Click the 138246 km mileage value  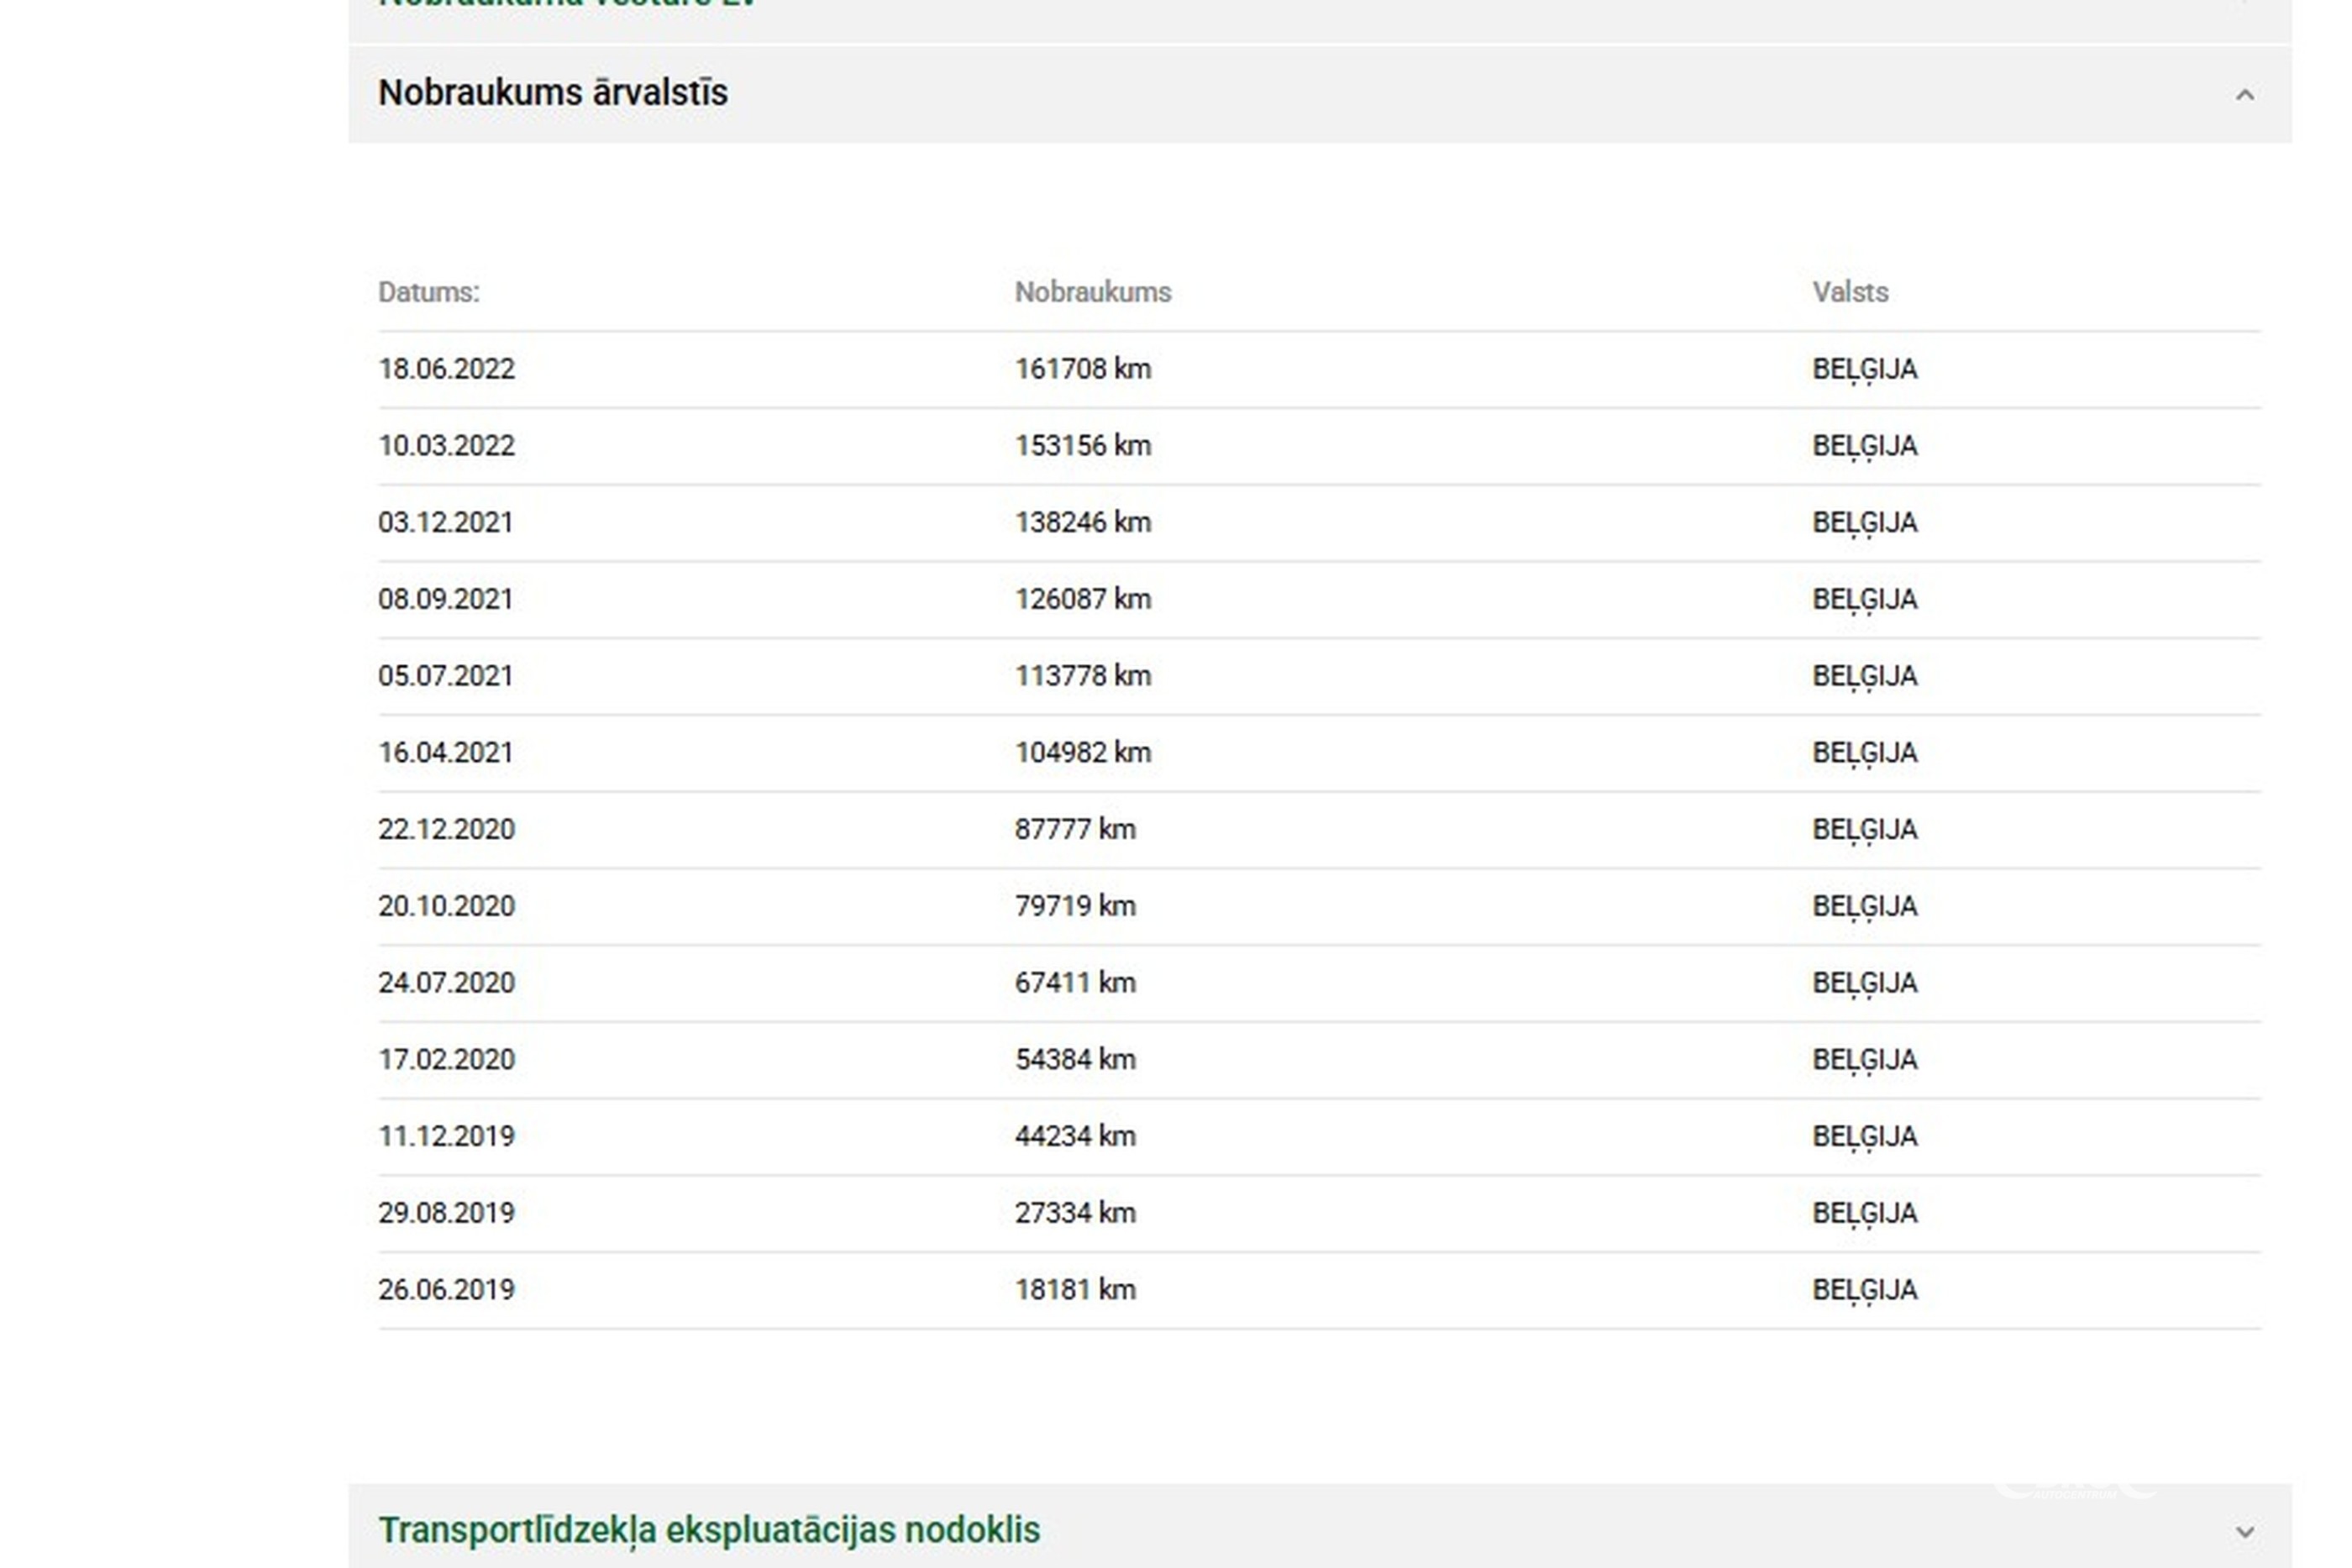coord(1082,522)
